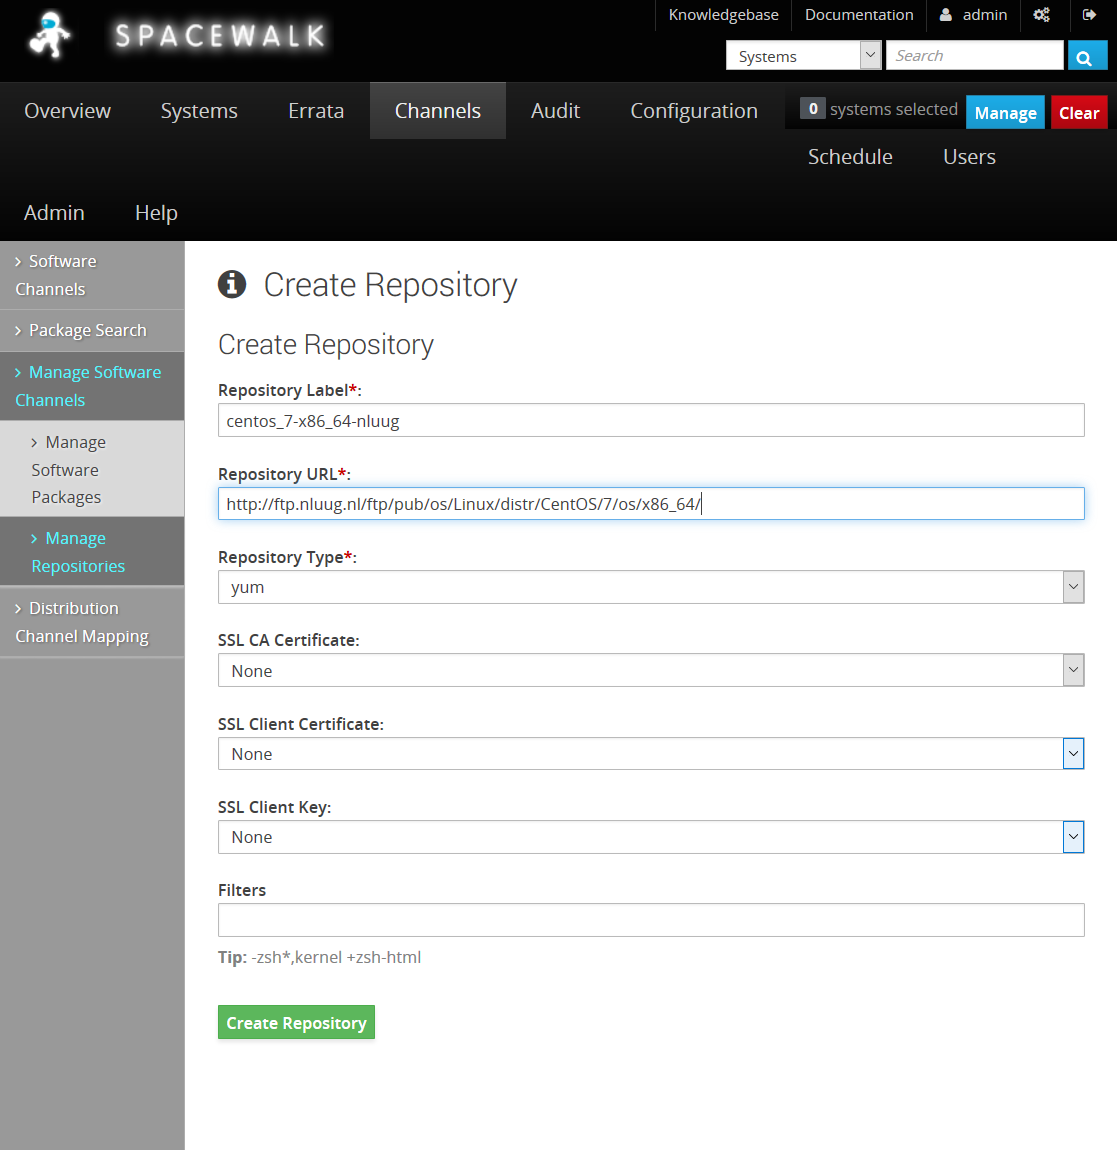The height and width of the screenshot is (1150, 1118).
Task: Expand the SSL Client Certificate dropdown
Action: point(650,754)
